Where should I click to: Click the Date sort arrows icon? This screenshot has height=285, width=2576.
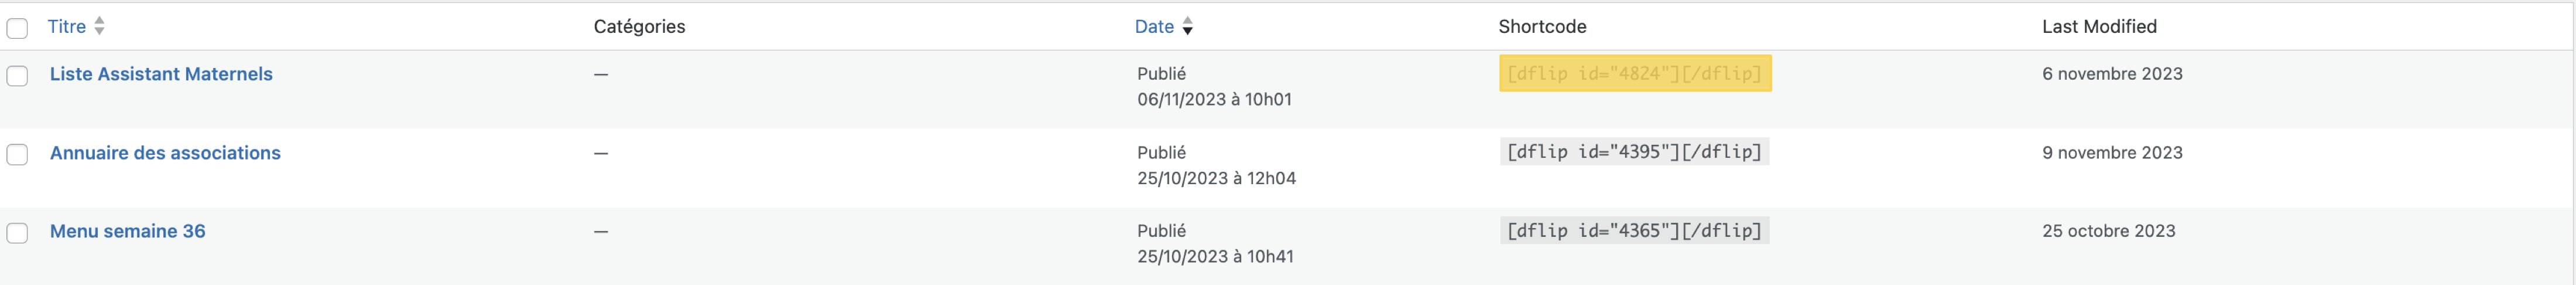click(1187, 27)
